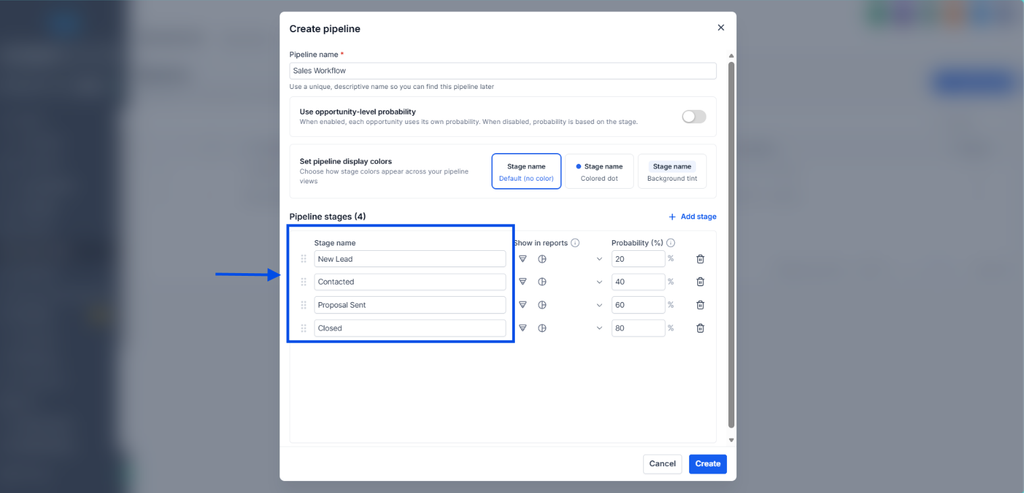Edit the Closed stage name
Image resolution: width=1024 pixels, height=493 pixels.
[x=410, y=328]
